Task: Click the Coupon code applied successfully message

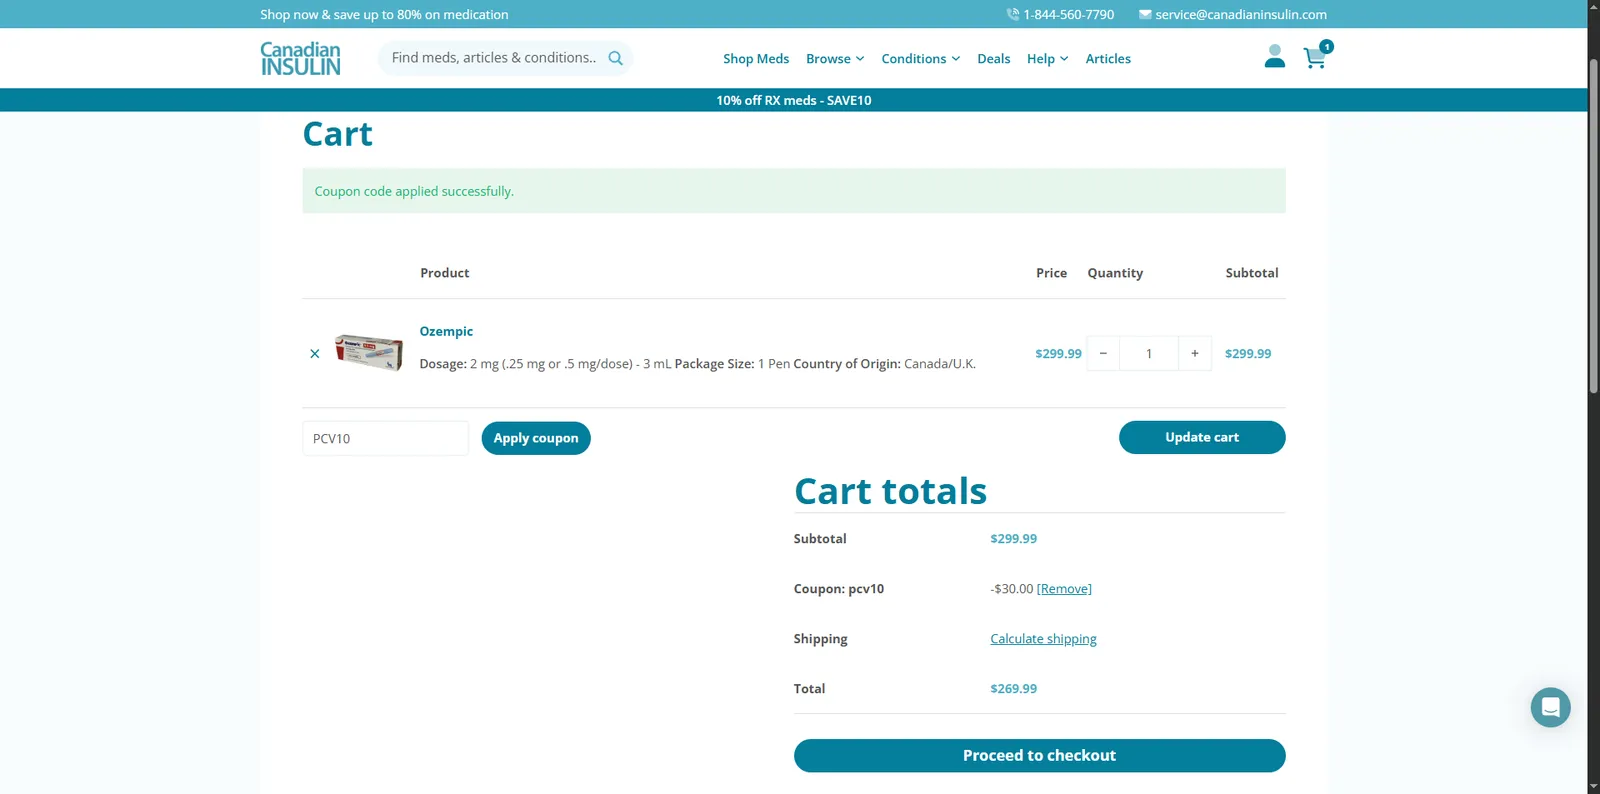Action: point(414,191)
